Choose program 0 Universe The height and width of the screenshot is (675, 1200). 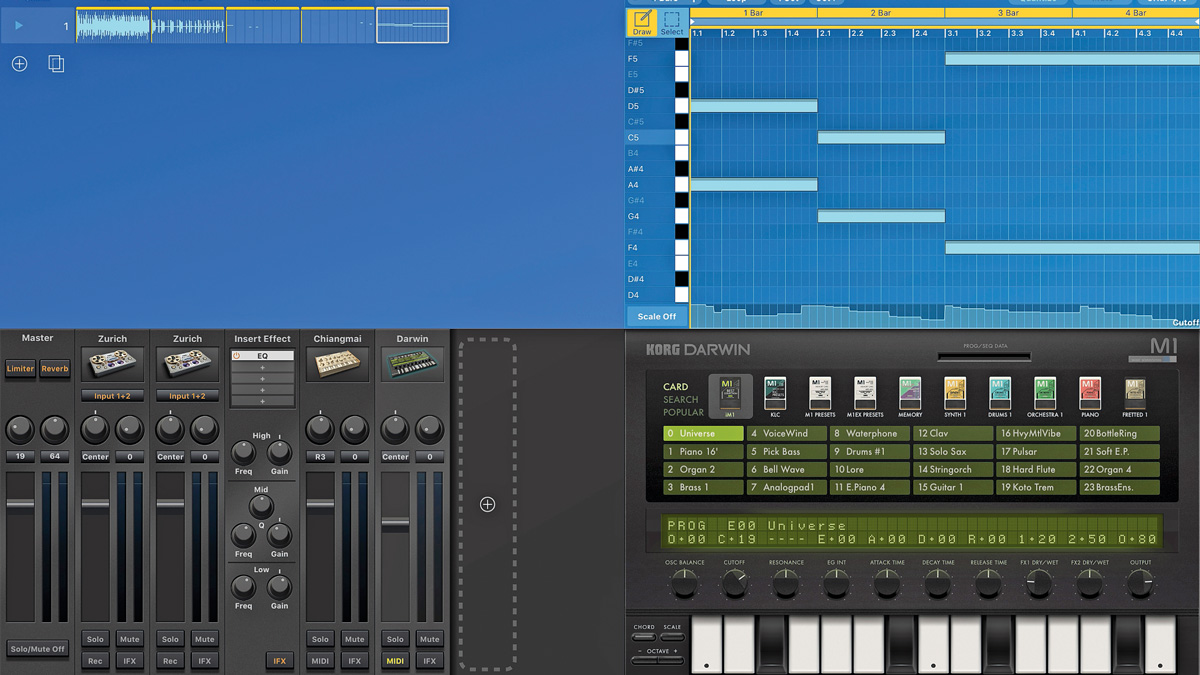(x=703, y=434)
